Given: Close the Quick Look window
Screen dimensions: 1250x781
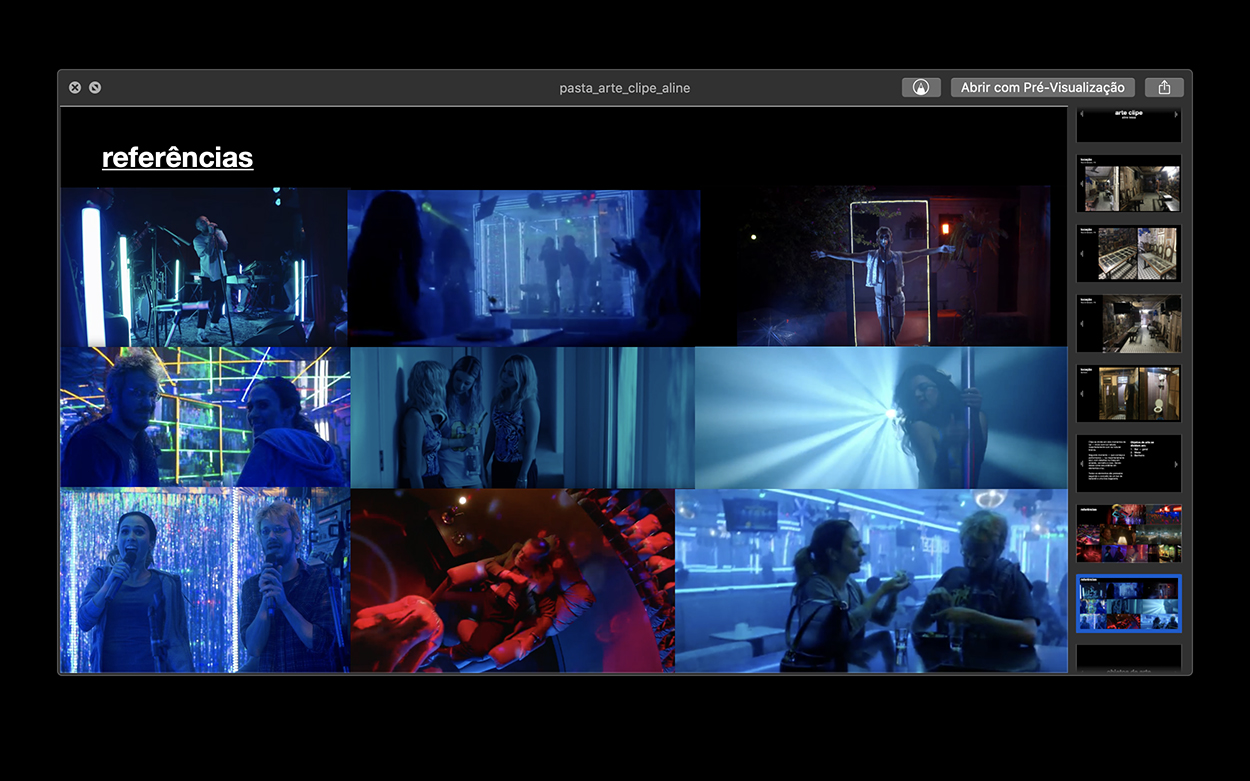Looking at the screenshot, I should [75, 88].
